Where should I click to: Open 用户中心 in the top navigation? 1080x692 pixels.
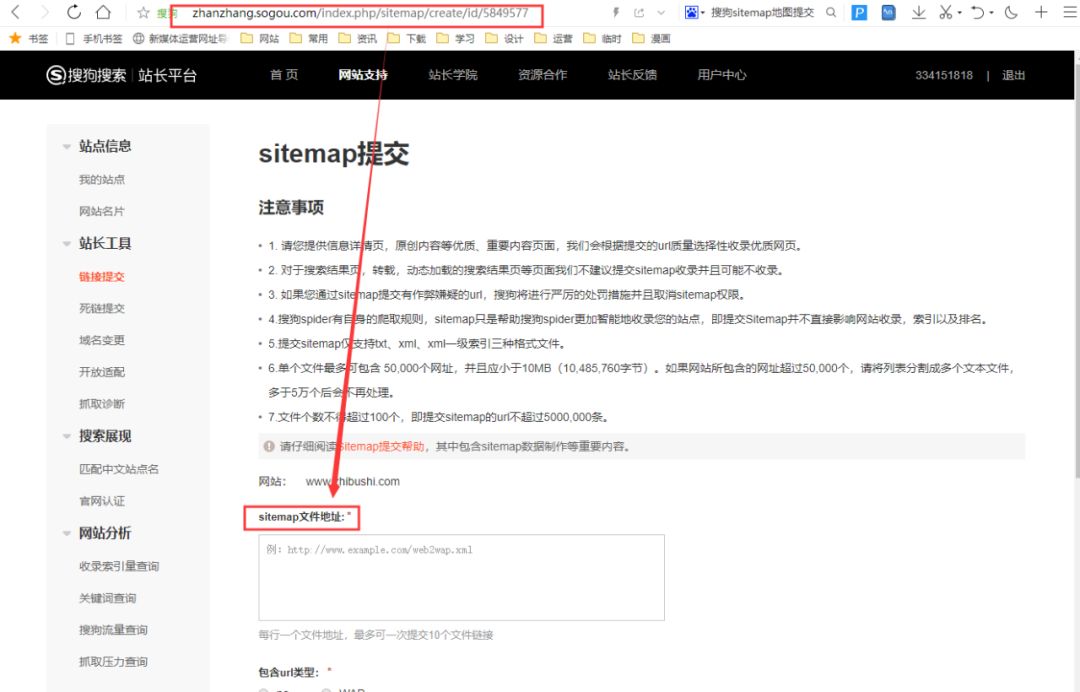click(x=721, y=75)
